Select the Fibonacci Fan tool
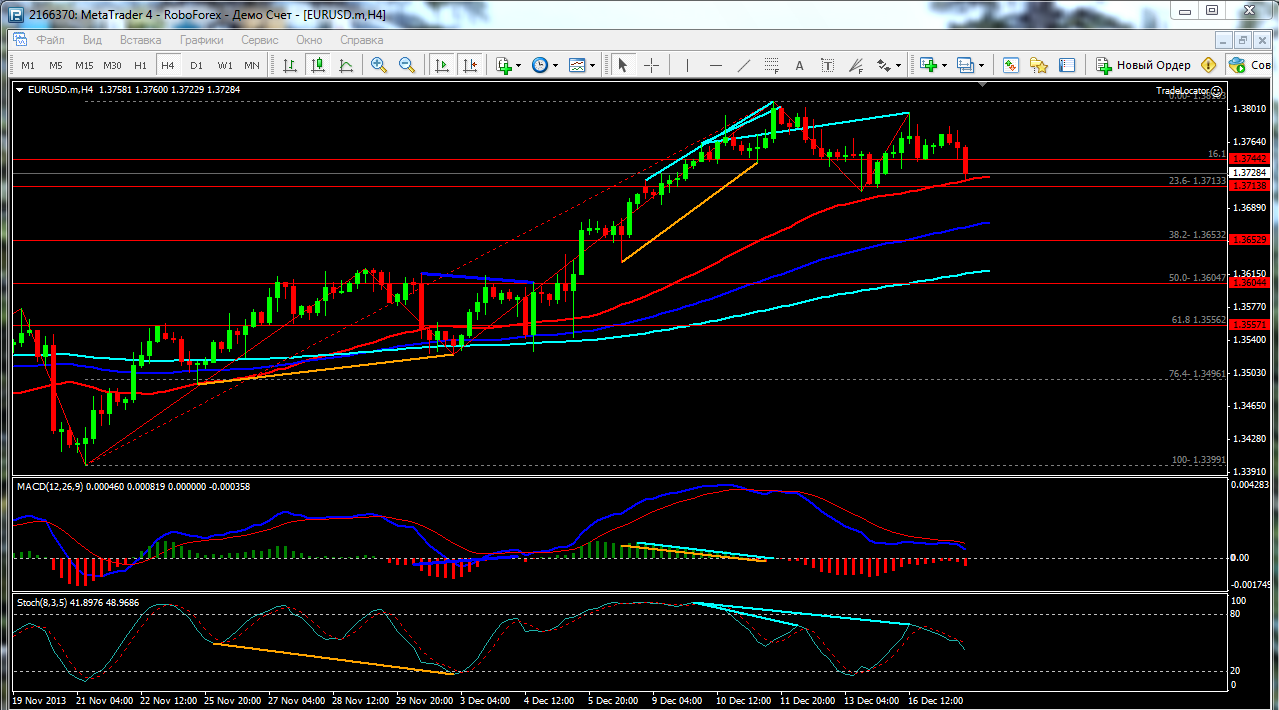 point(855,65)
